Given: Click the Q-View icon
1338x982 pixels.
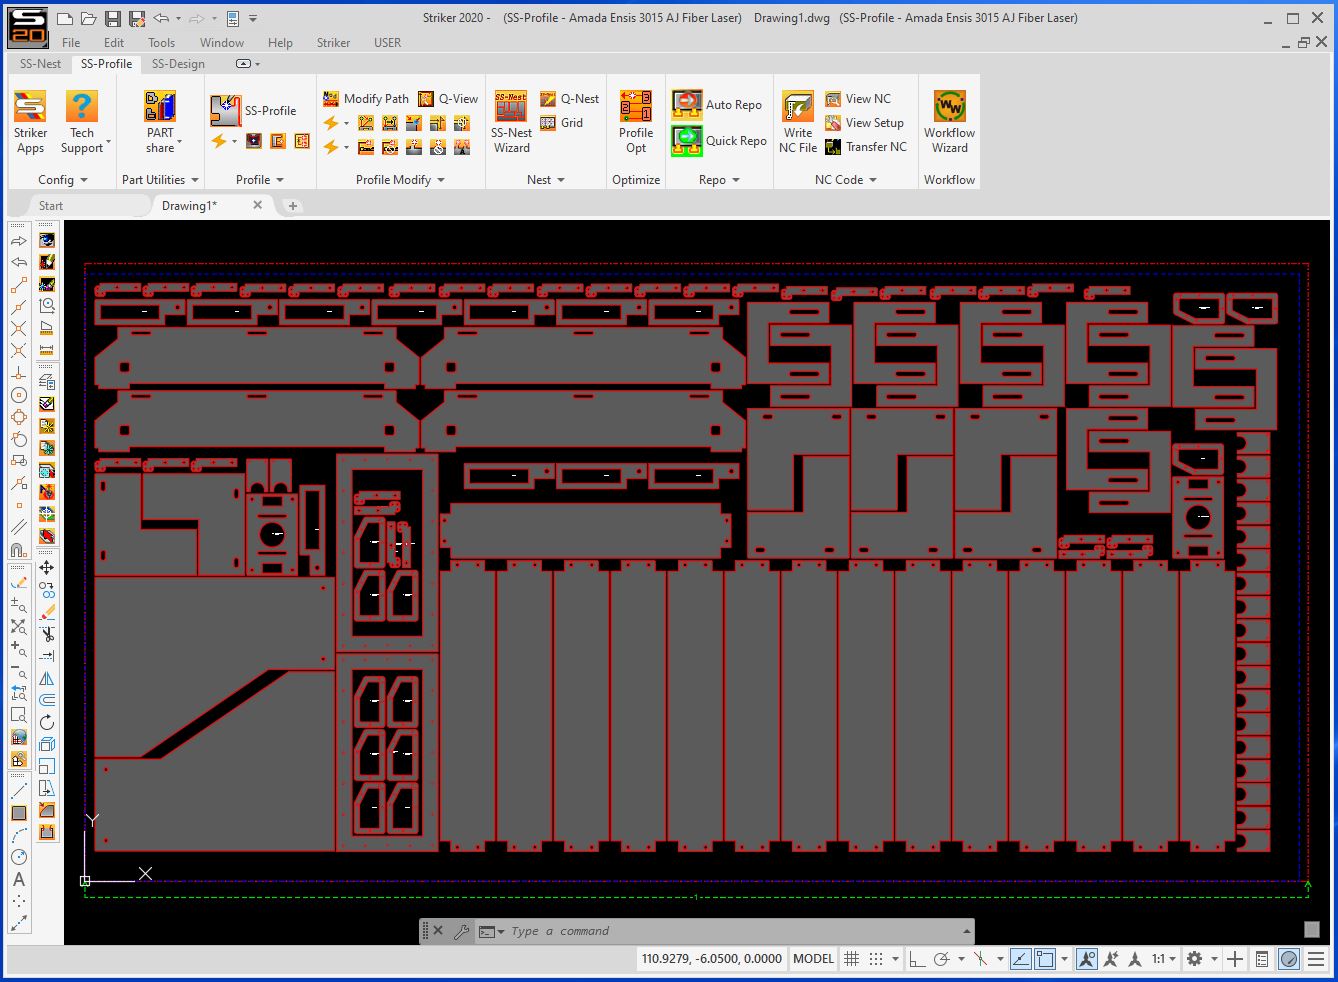Looking at the screenshot, I should pyautogui.click(x=448, y=98).
